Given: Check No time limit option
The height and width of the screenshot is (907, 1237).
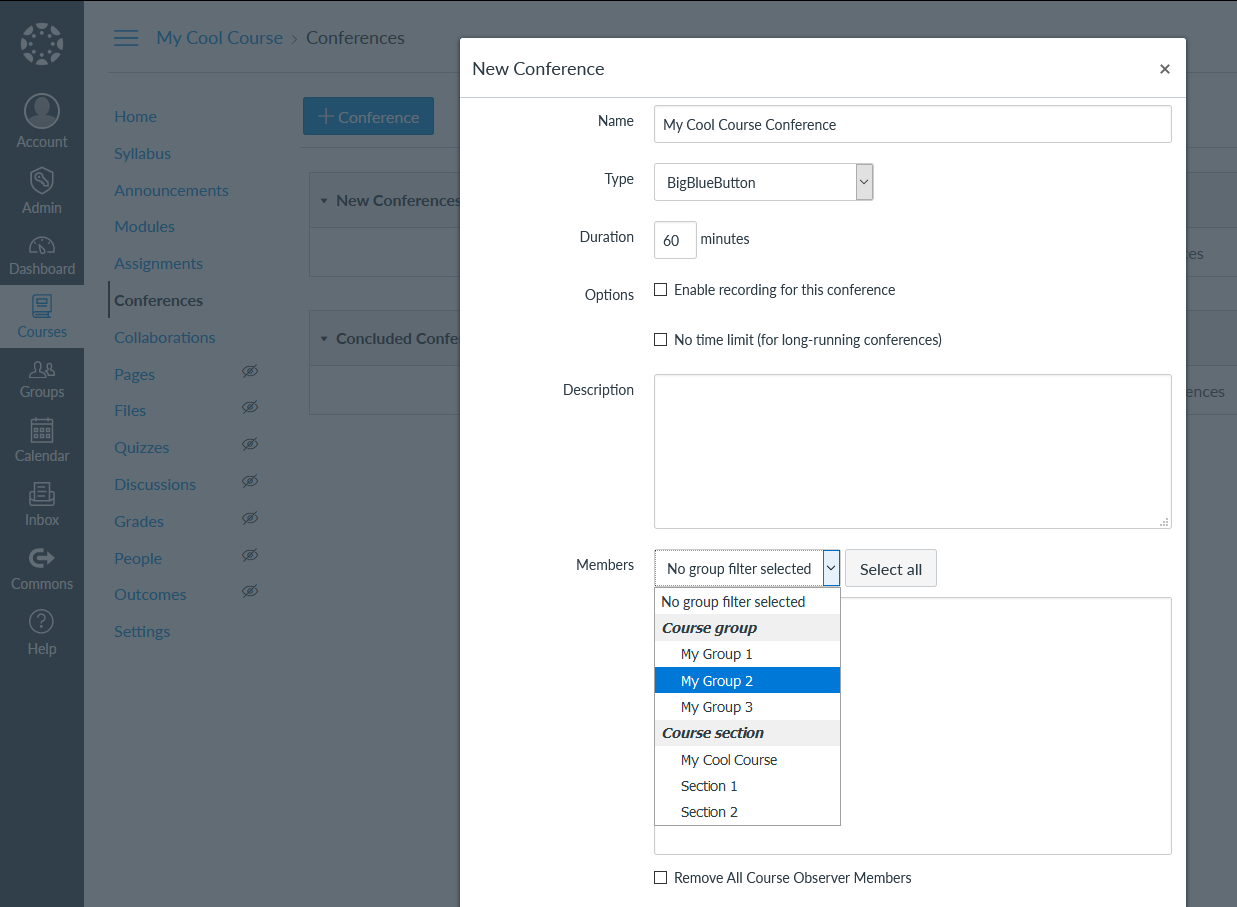Looking at the screenshot, I should (660, 340).
